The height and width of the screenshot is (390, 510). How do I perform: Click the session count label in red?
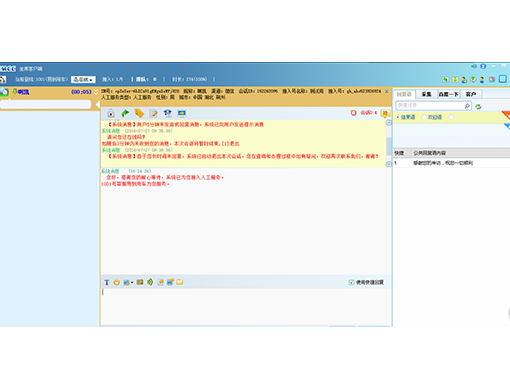coord(368,113)
